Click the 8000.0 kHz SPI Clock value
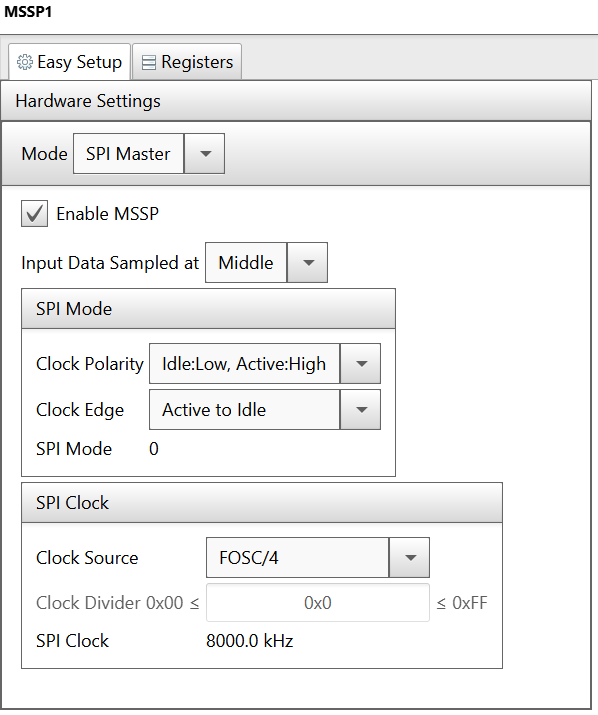This screenshot has width=598, height=715. pyautogui.click(x=250, y=641)
